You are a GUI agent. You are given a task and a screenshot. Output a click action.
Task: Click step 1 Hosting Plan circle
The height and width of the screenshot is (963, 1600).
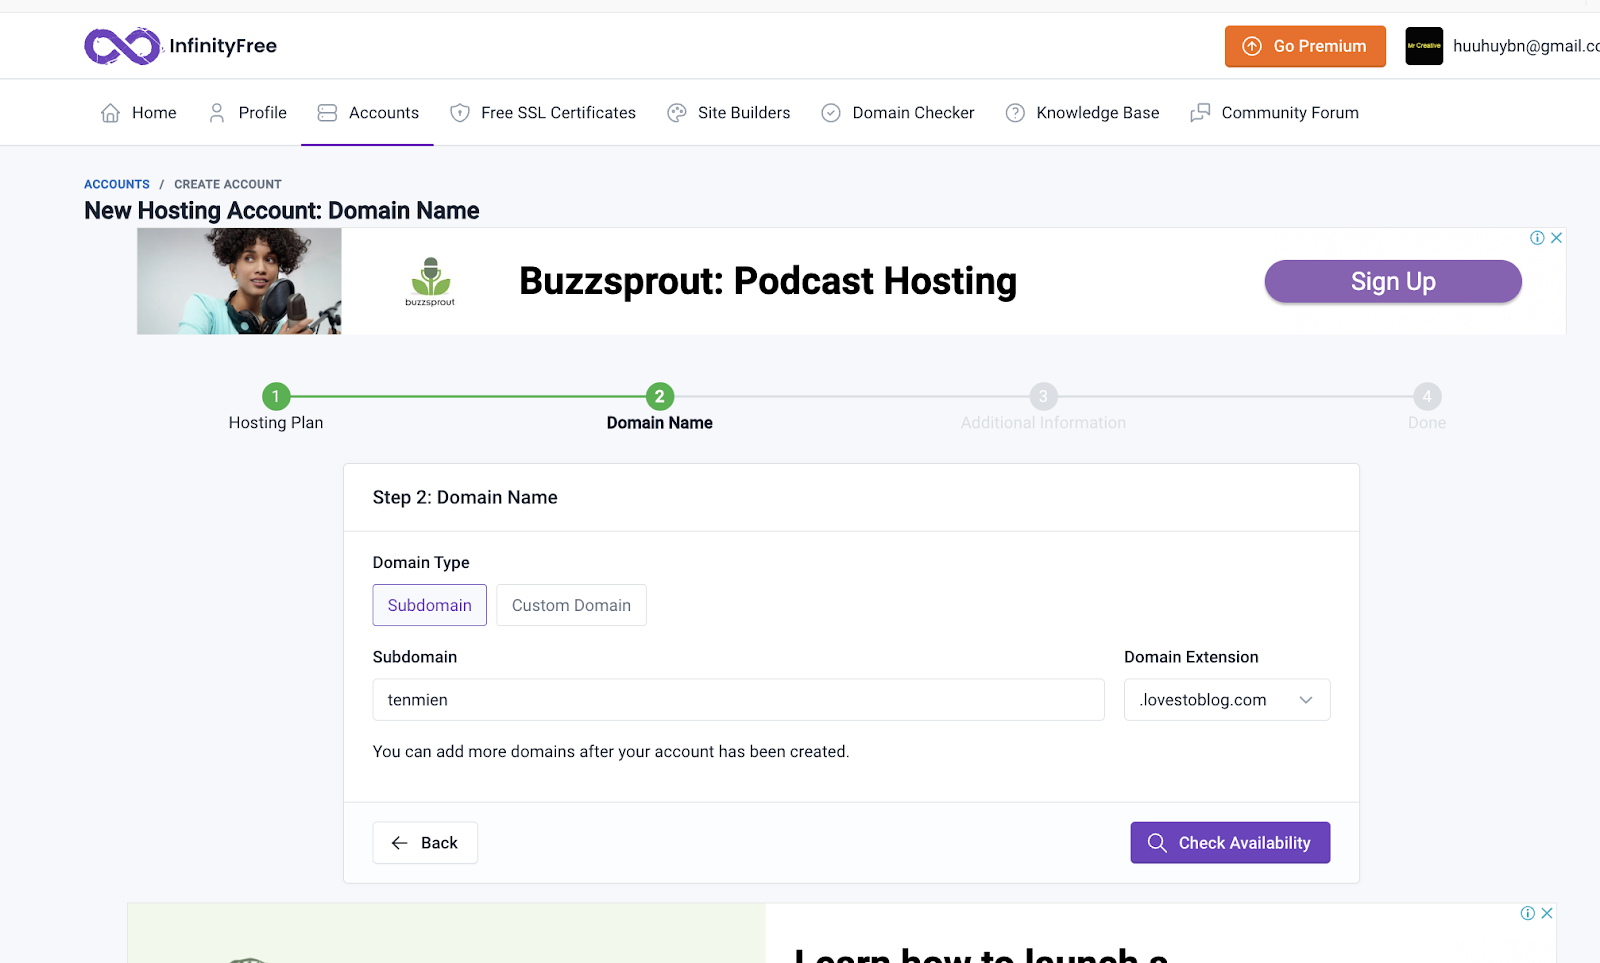(x=276, y=396)
